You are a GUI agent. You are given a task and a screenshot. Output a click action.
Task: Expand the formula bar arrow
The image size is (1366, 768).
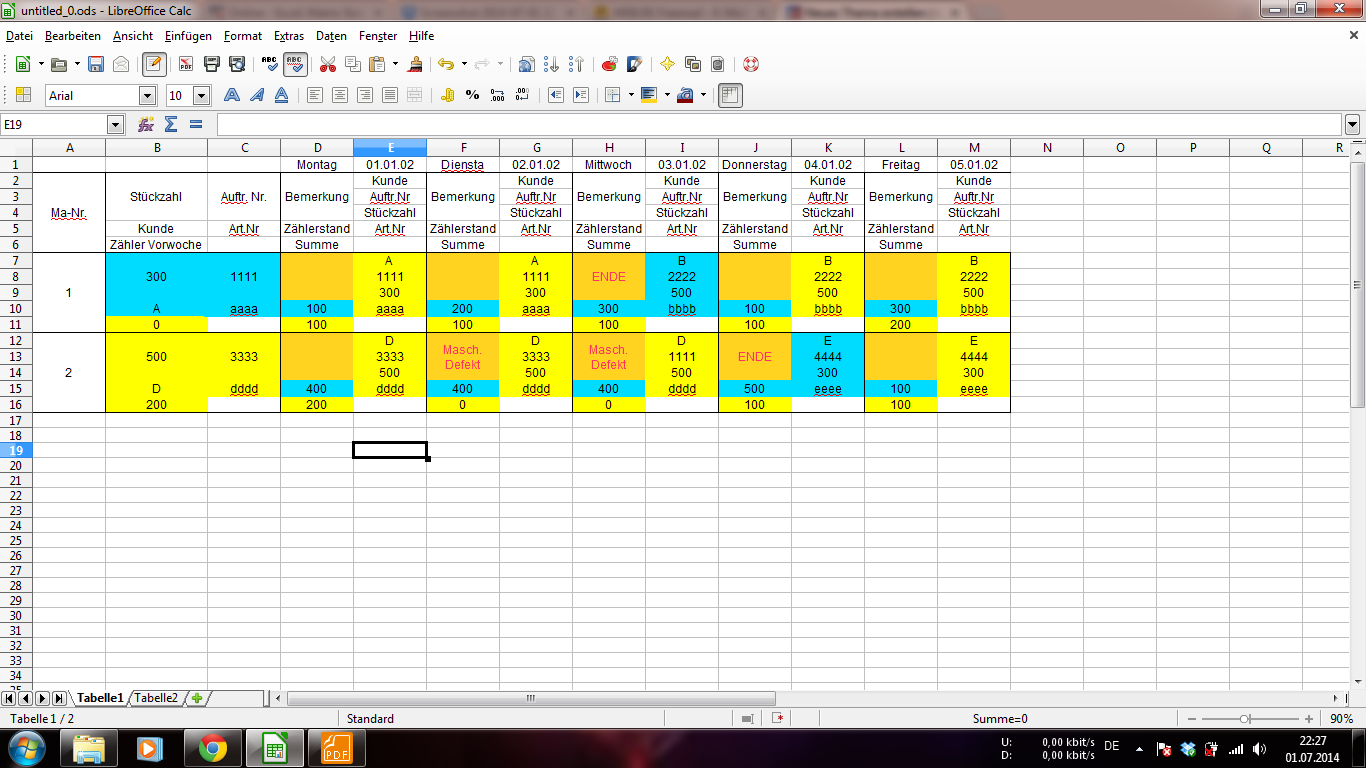[1353, 125]
